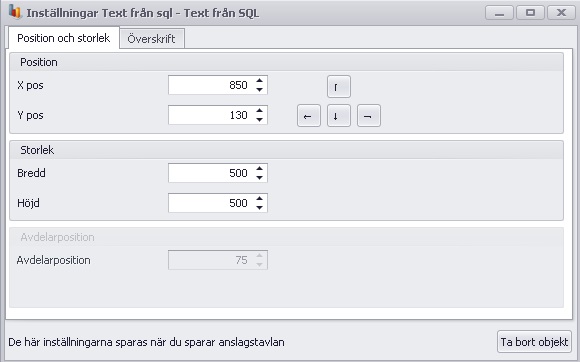
Task: Select the Position och storlek tab
Action: [x=63, y=38]
